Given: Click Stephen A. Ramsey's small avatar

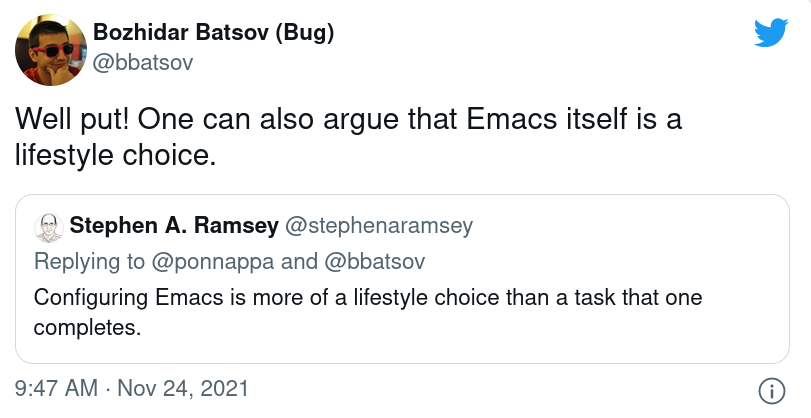Looking at the screenshot, I should (49, 227).
